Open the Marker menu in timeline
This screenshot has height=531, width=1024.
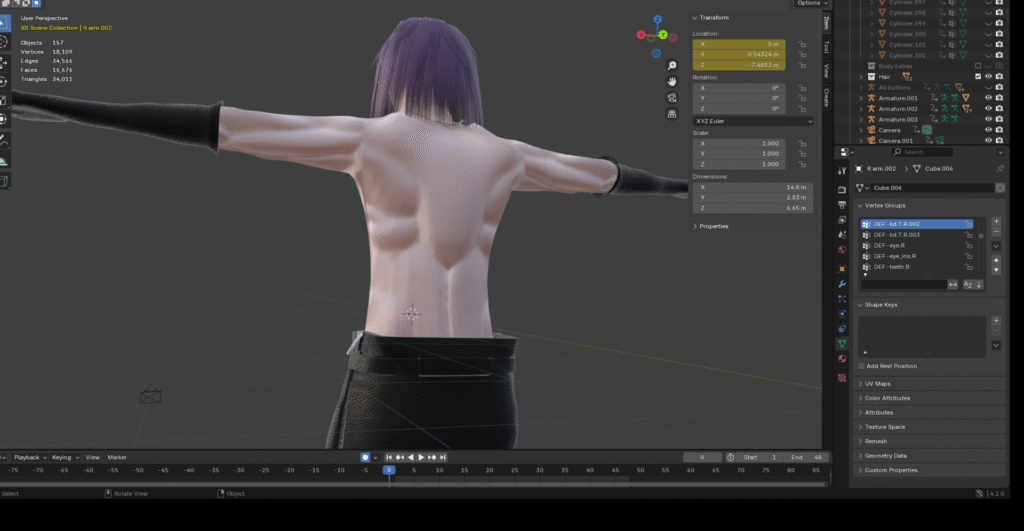(x=117, y=457)
